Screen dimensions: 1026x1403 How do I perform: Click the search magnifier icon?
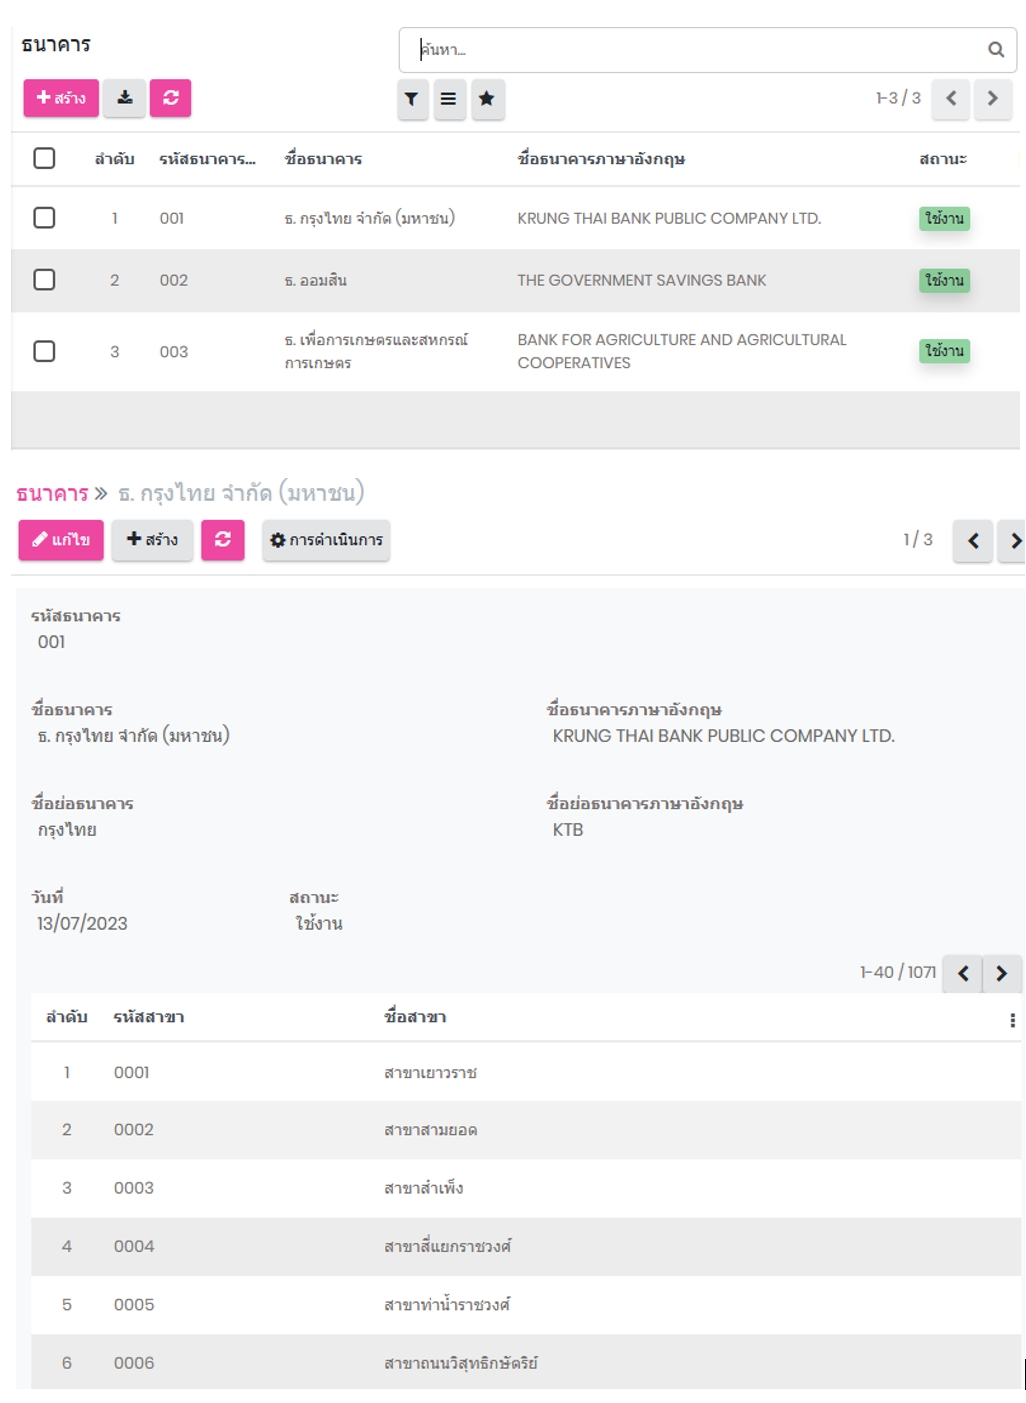[995, 49]
